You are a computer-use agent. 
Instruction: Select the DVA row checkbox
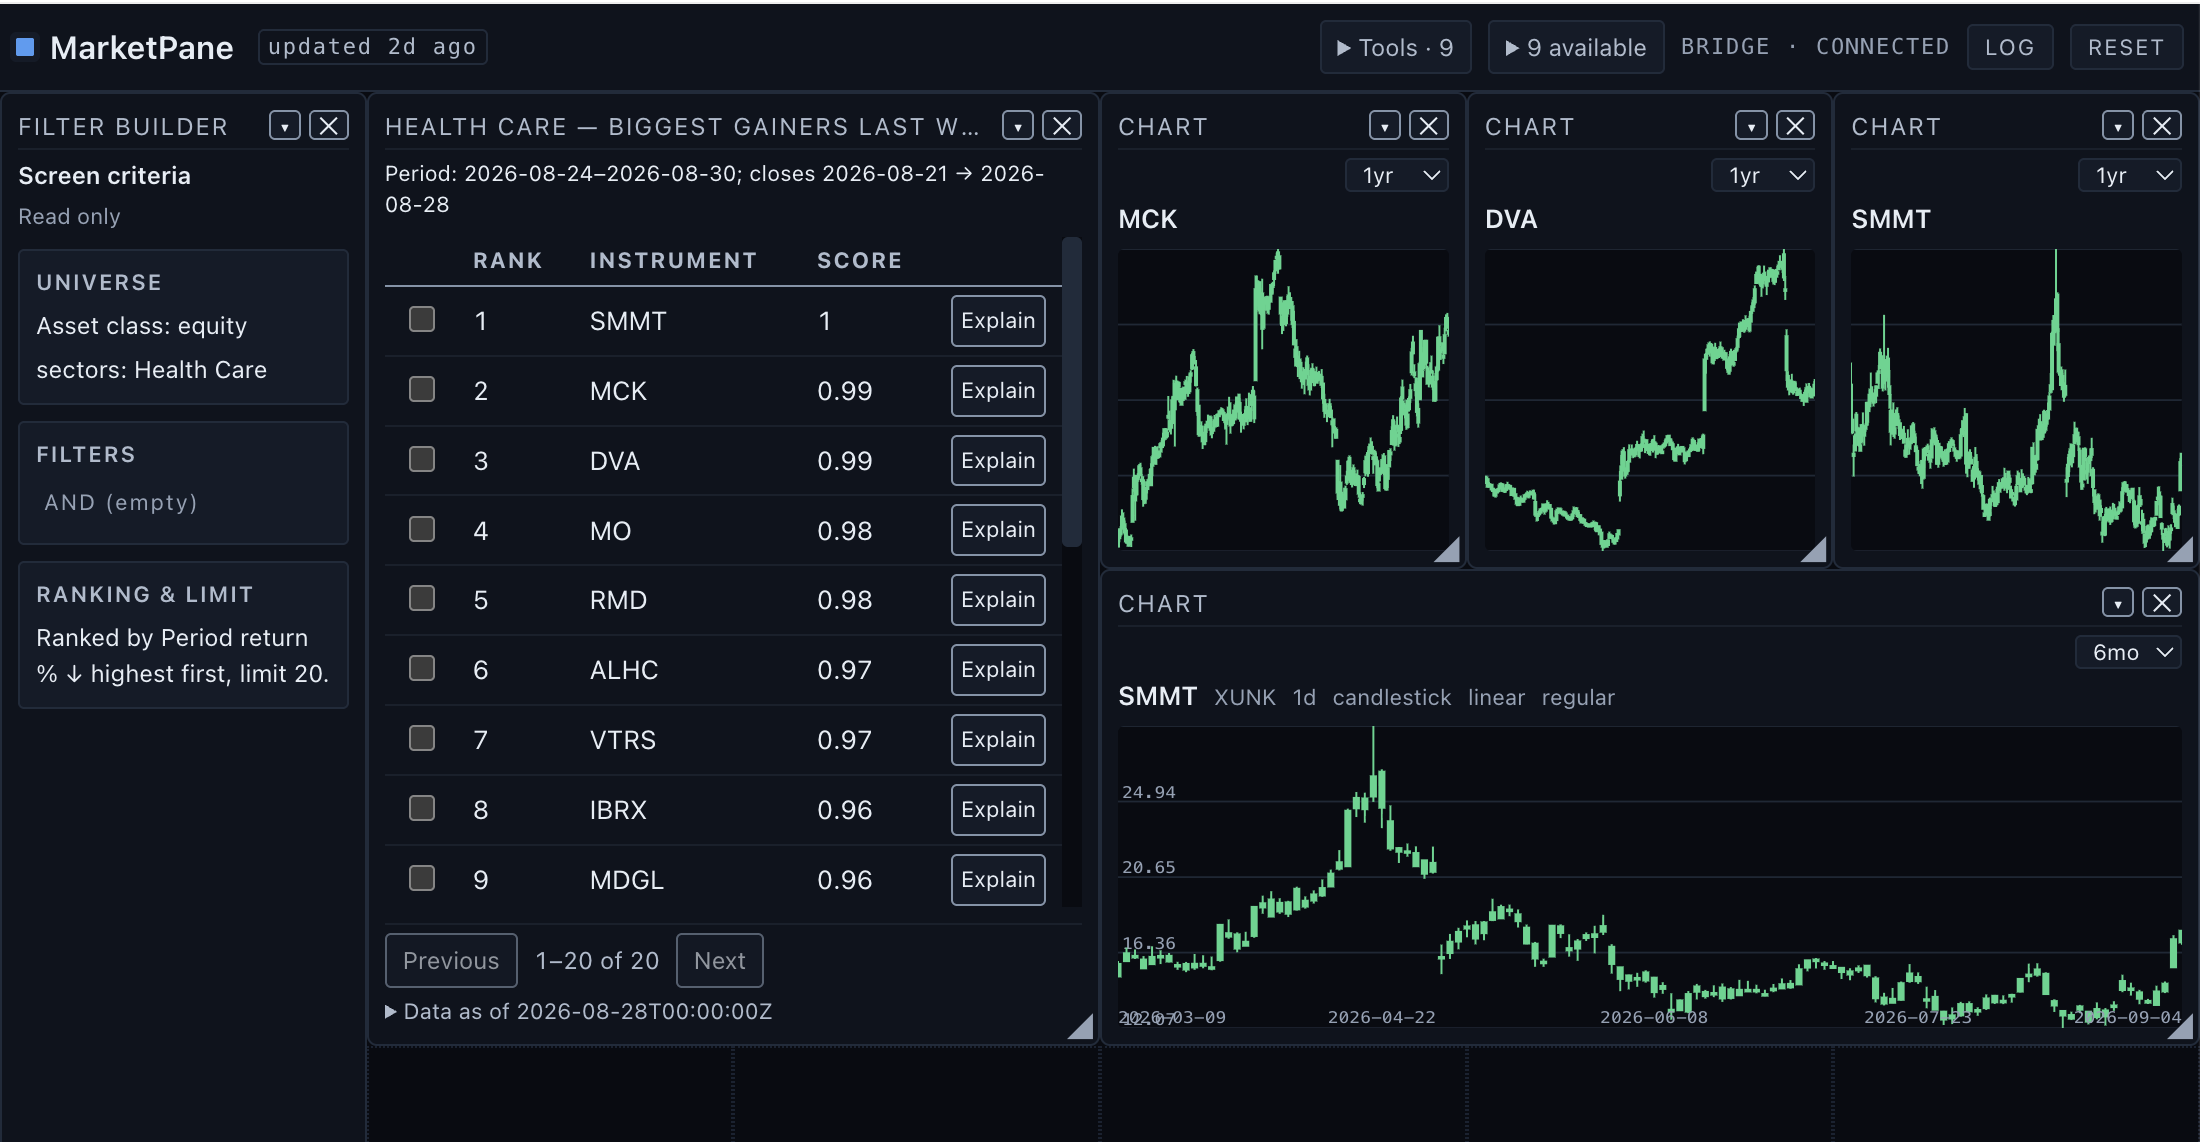[422, 460]
